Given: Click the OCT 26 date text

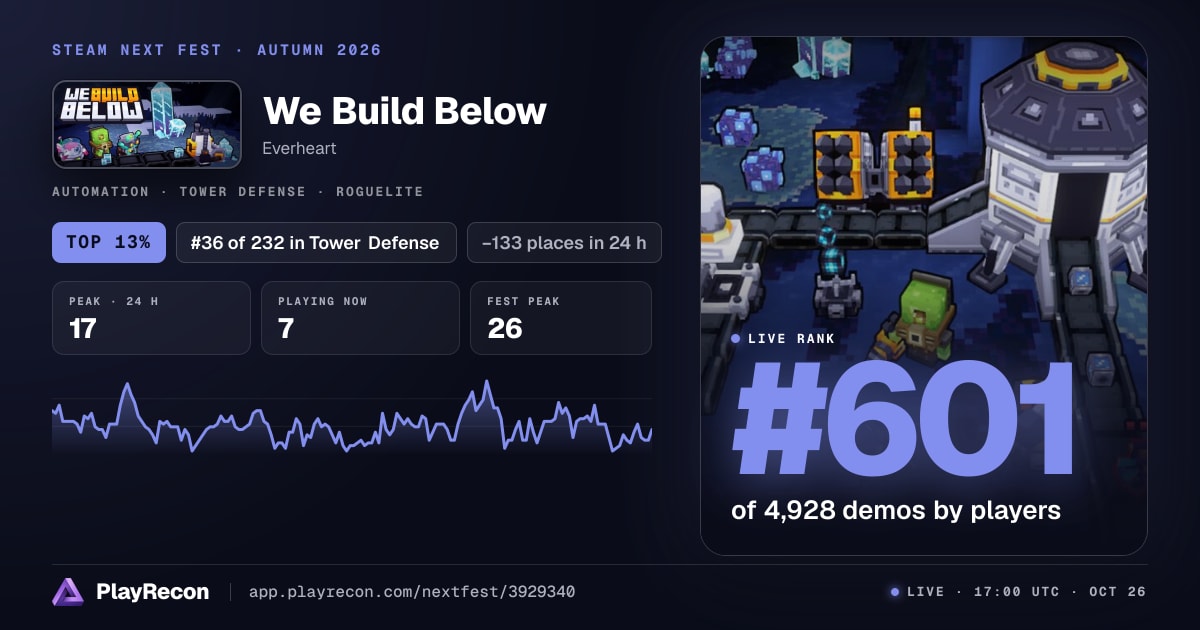Looking at the screenshot, I should pos(1119,592).
